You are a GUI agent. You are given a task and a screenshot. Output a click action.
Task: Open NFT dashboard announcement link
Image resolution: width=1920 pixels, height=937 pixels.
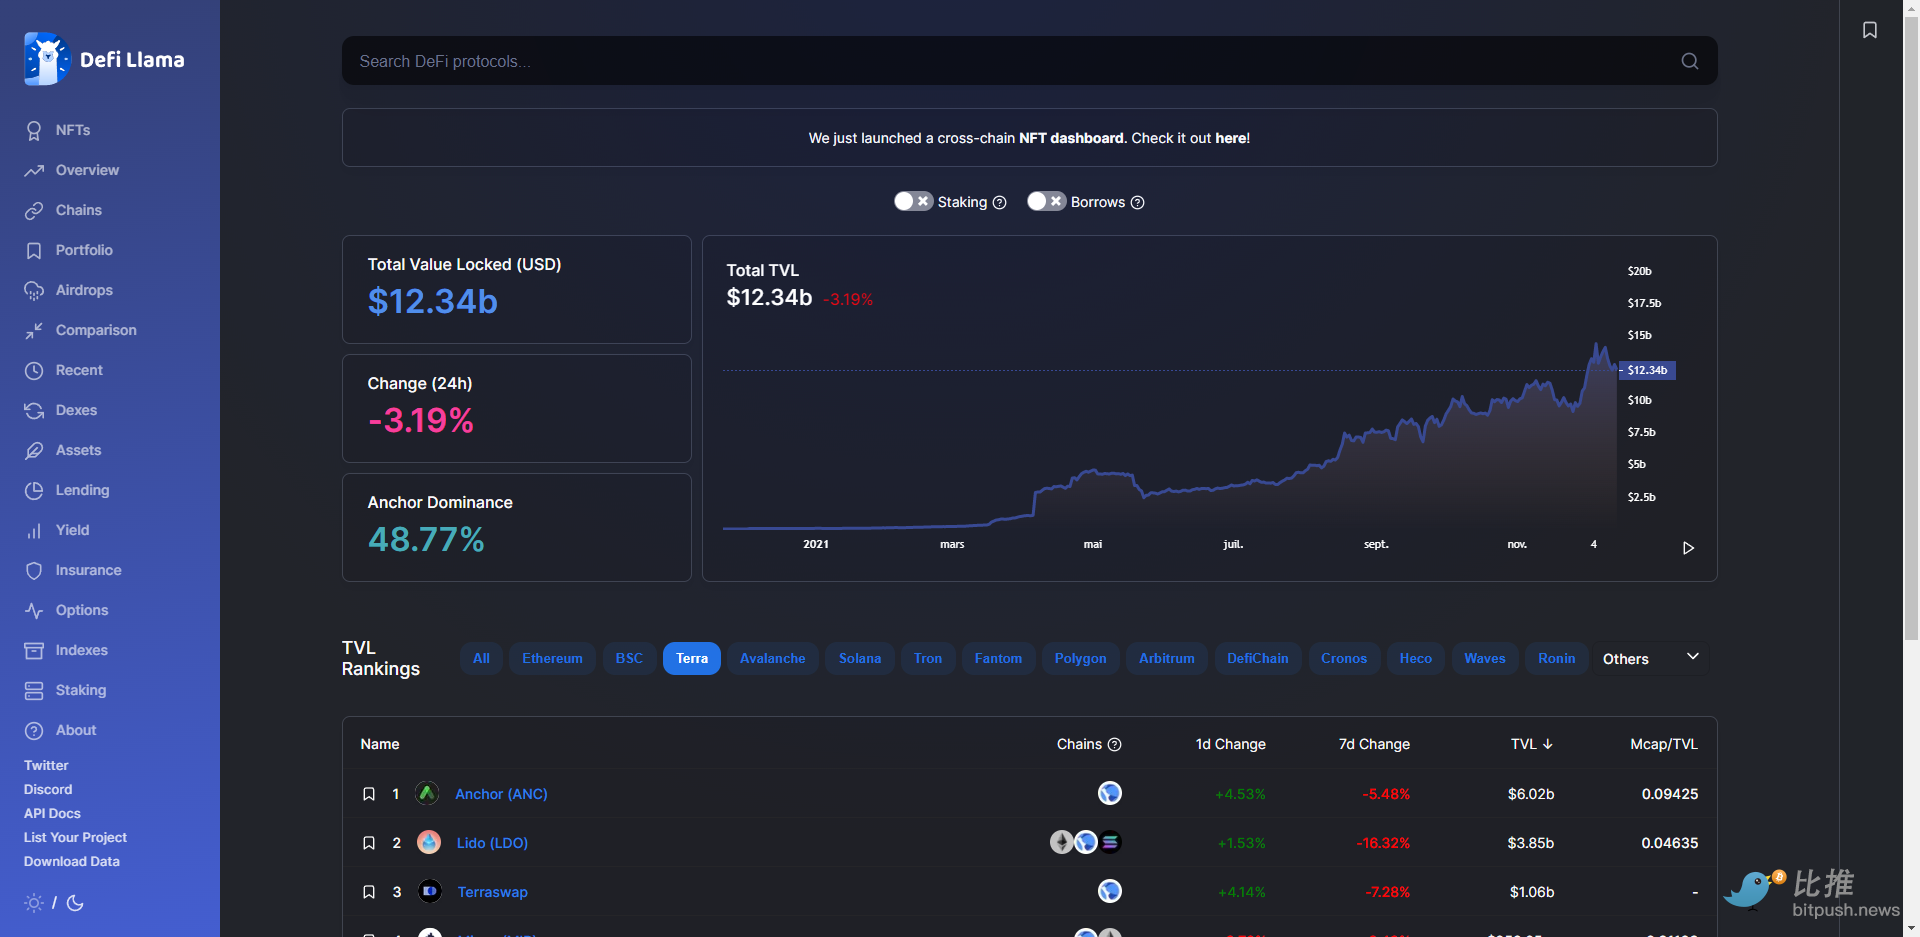(1232, 138)
